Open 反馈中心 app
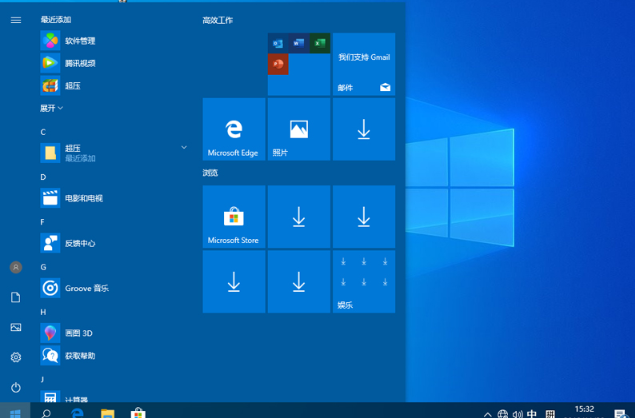Image resolution: width=635 pixels, height=418 pixels. pyautogui.click(x=113, y=243)
